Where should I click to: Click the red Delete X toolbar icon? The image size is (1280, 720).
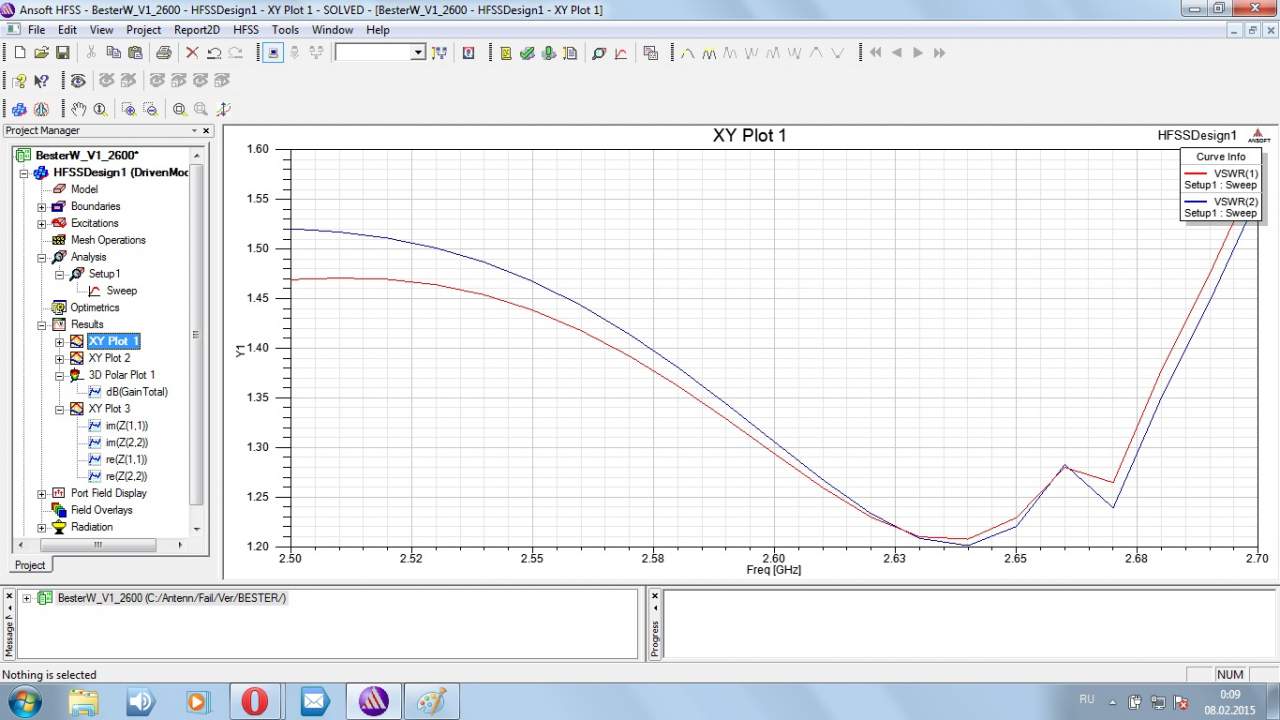coord(192,53)
